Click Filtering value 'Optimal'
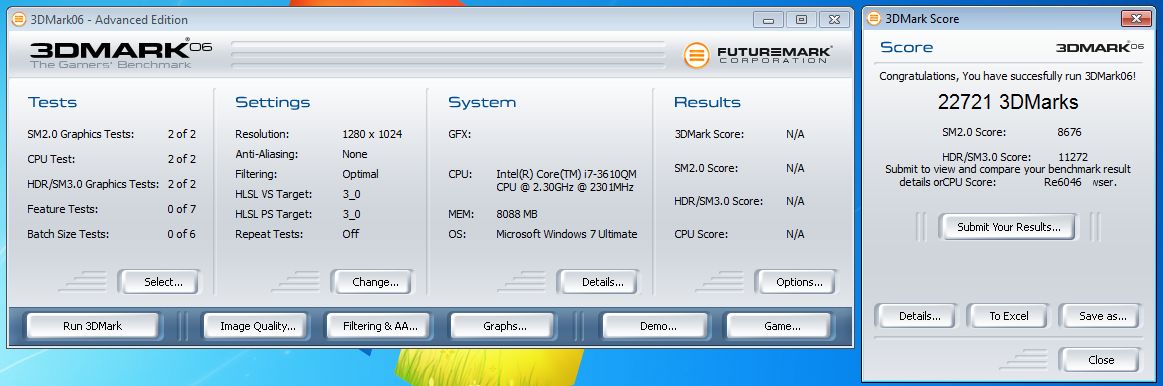 360,174
